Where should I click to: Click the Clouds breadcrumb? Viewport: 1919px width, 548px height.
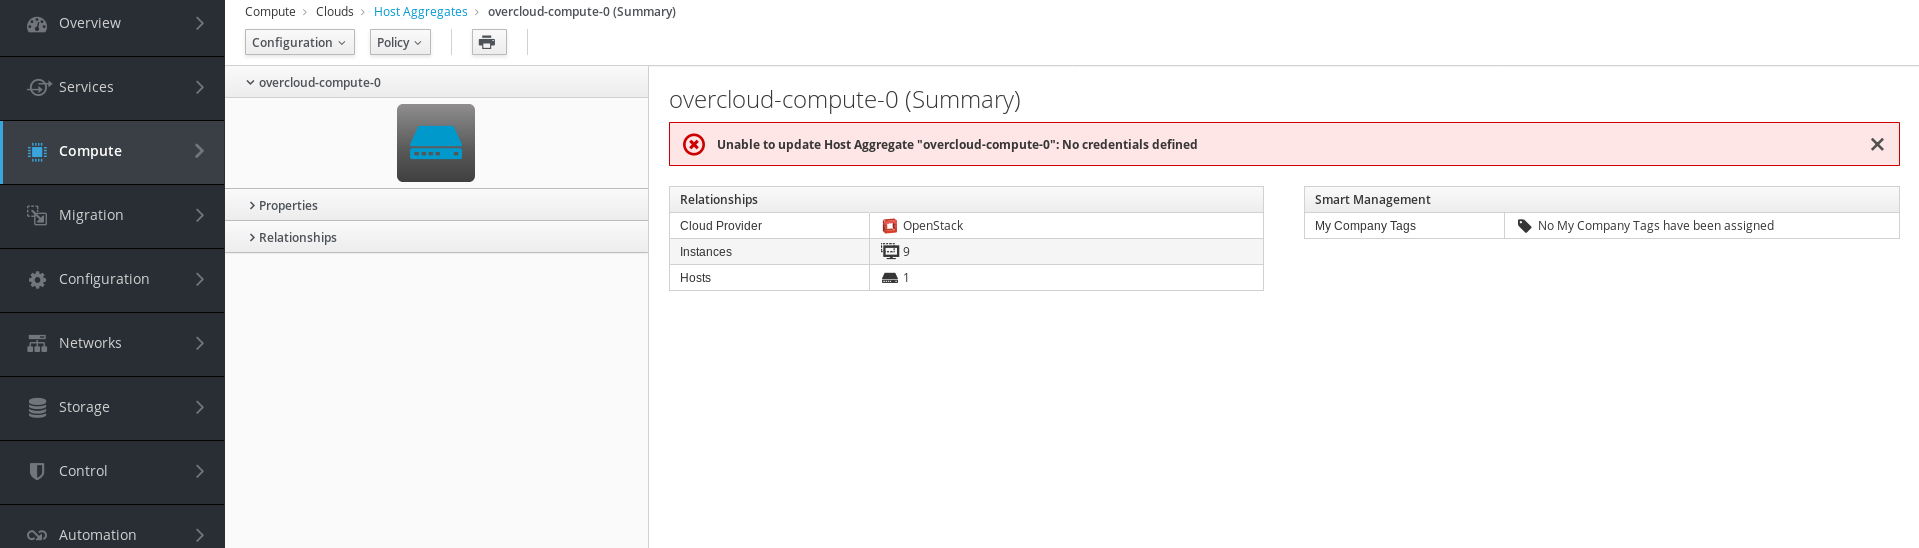[335, 12]
